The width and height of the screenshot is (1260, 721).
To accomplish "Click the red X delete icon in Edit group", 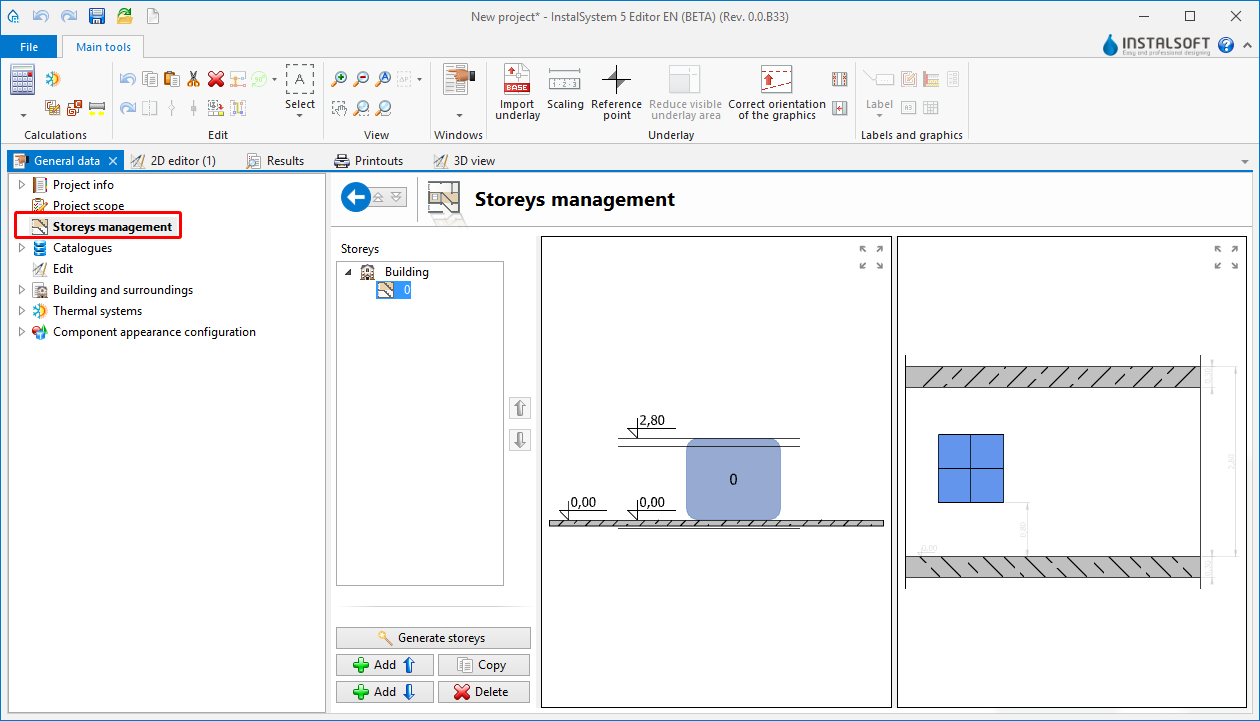I will coord(216,79).
